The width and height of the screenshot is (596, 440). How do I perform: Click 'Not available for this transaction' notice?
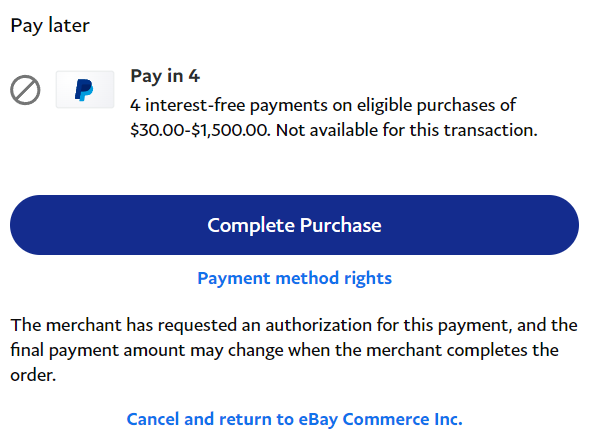click(x=407, y=130)
